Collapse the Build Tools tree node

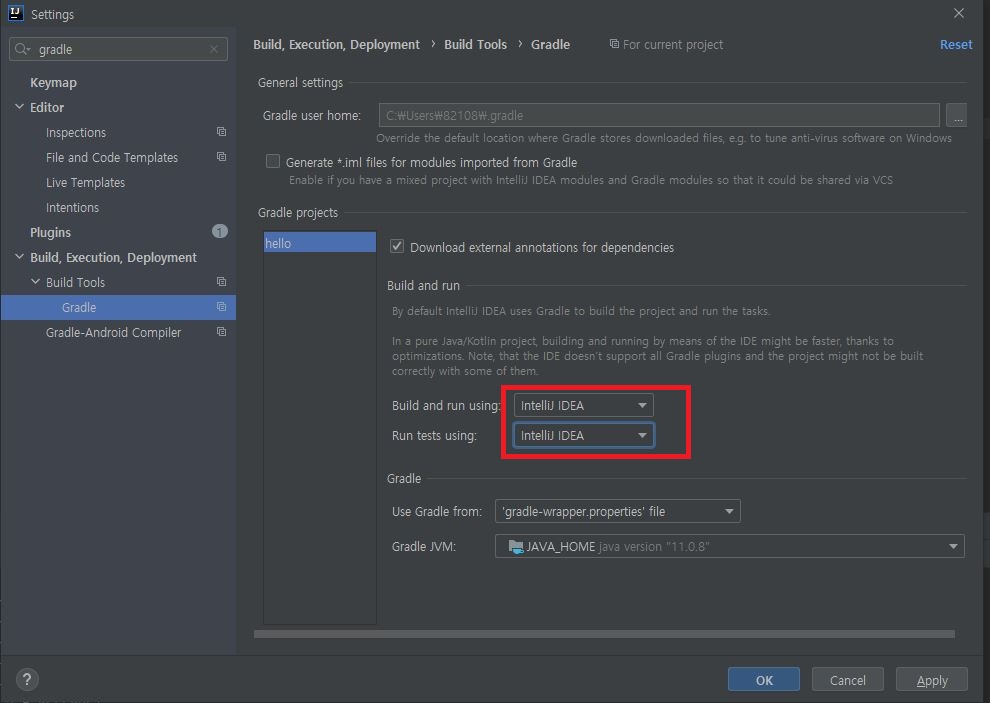tap(35, 282)
